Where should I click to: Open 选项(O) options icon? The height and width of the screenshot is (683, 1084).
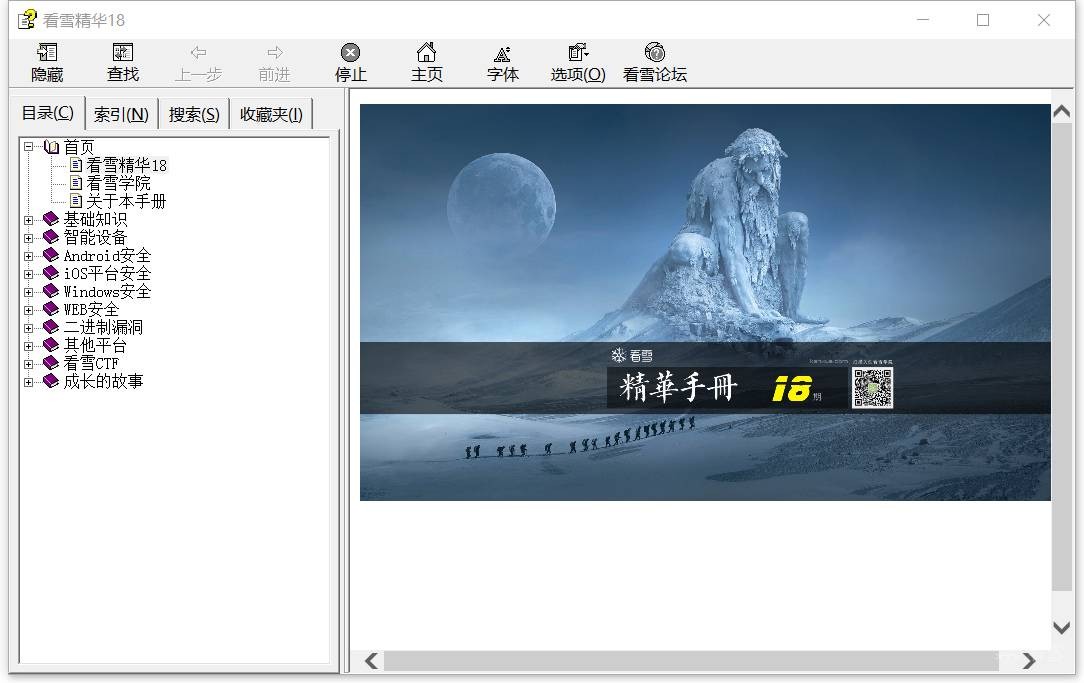pyautogui.click(x=578, y=53)
